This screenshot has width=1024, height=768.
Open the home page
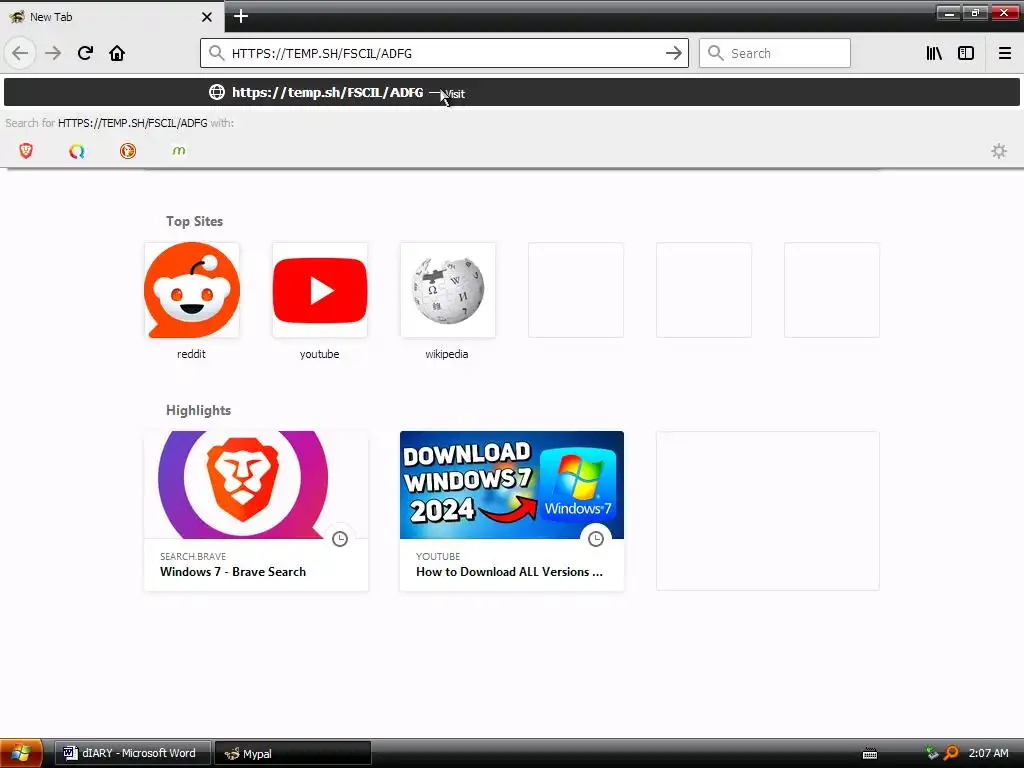click(117, 53)
